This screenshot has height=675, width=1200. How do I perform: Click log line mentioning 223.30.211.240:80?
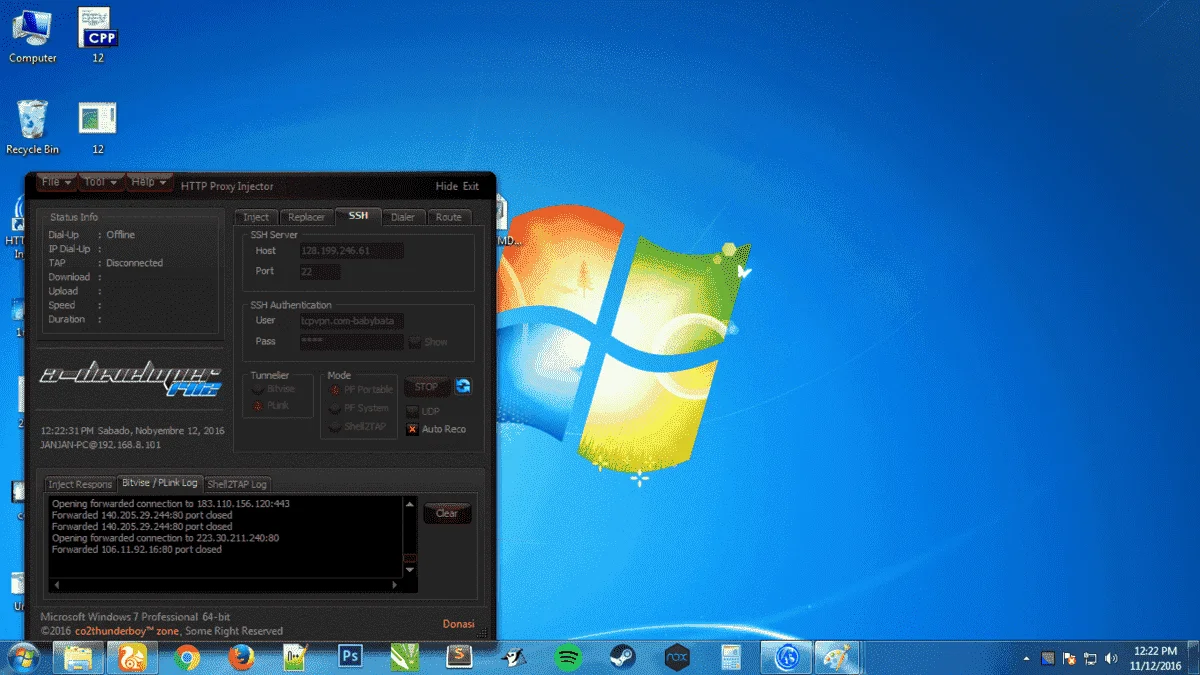pos(165,538)
